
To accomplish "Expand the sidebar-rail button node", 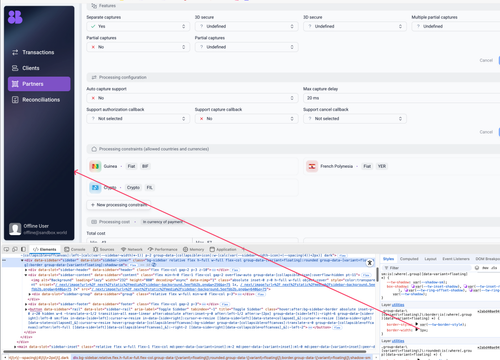I will point(27,309).
